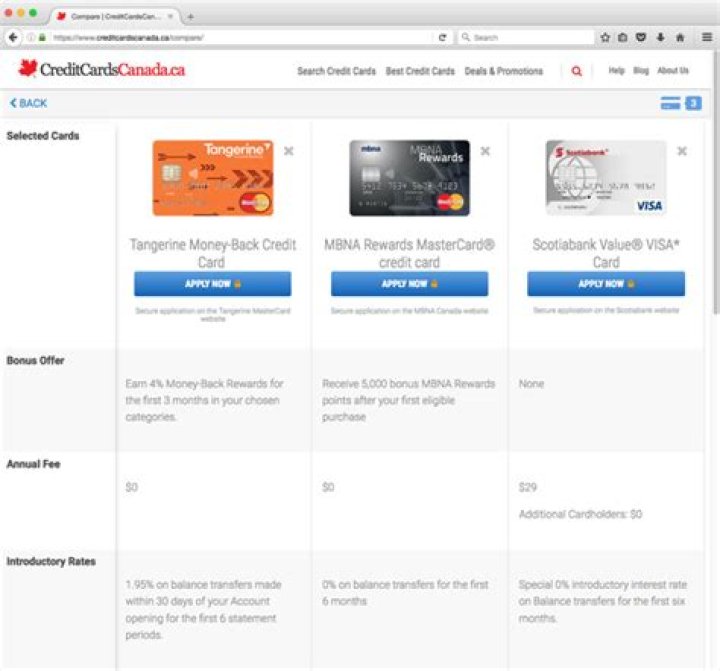This screenshot has height=671, width=720.
Task: Open the Help page
Action: (x=616, y=71)
